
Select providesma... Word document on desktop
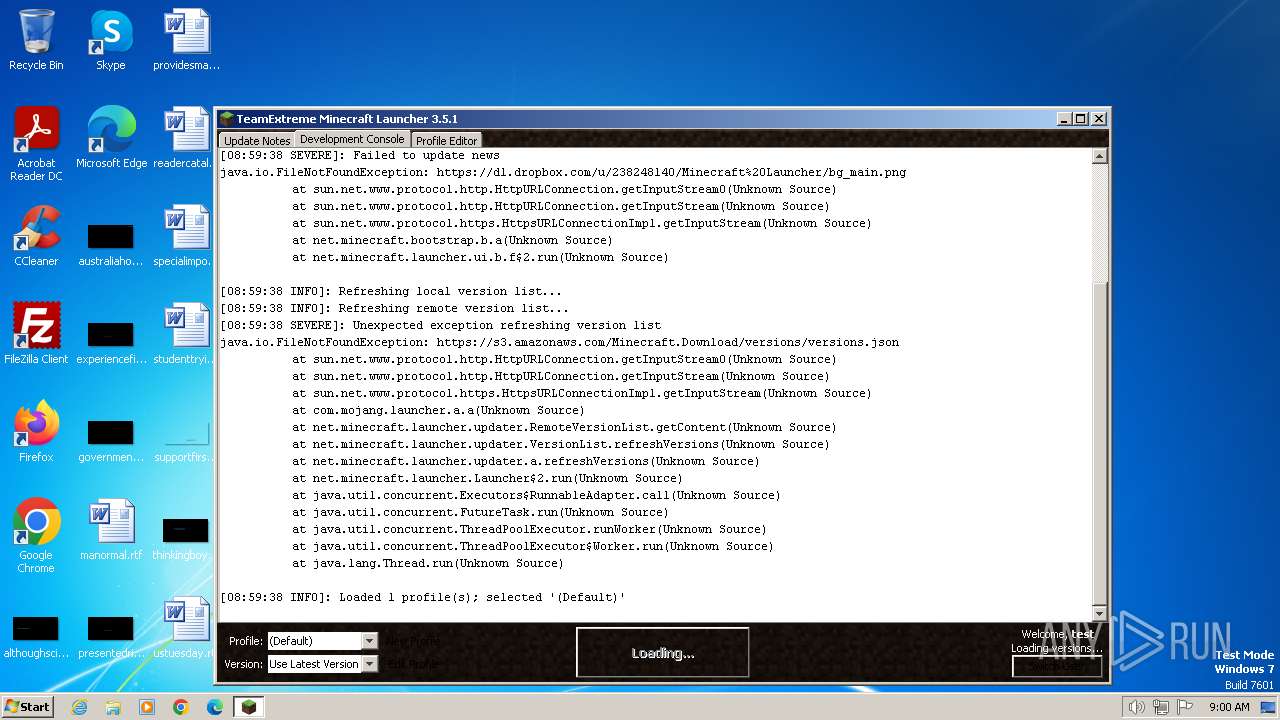[186, 40]
